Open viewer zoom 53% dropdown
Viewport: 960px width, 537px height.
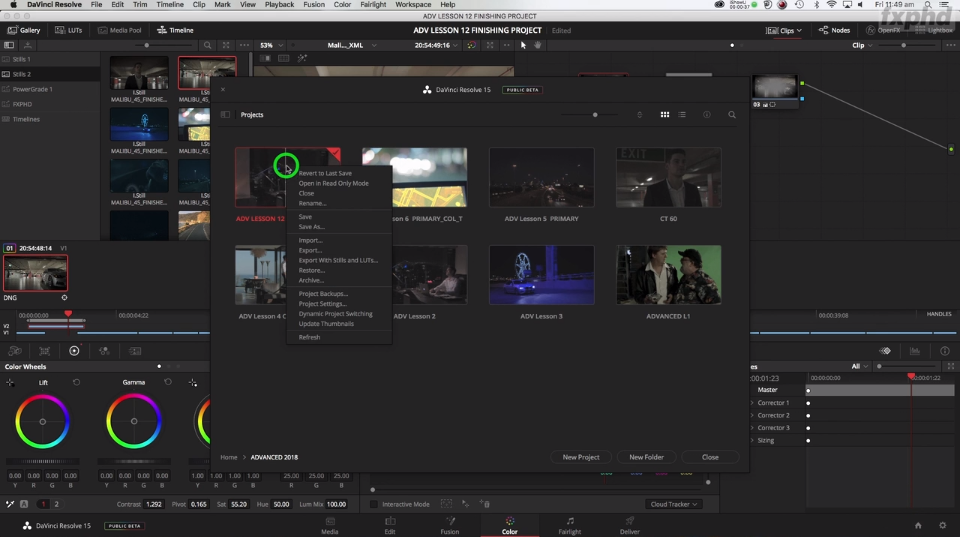pos(271,45)
